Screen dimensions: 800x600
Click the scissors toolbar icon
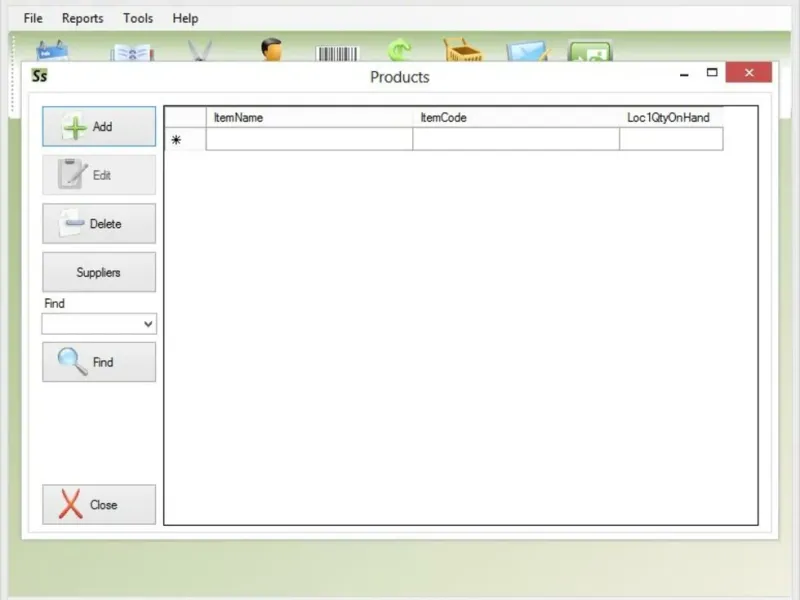(x=199, y=51)
